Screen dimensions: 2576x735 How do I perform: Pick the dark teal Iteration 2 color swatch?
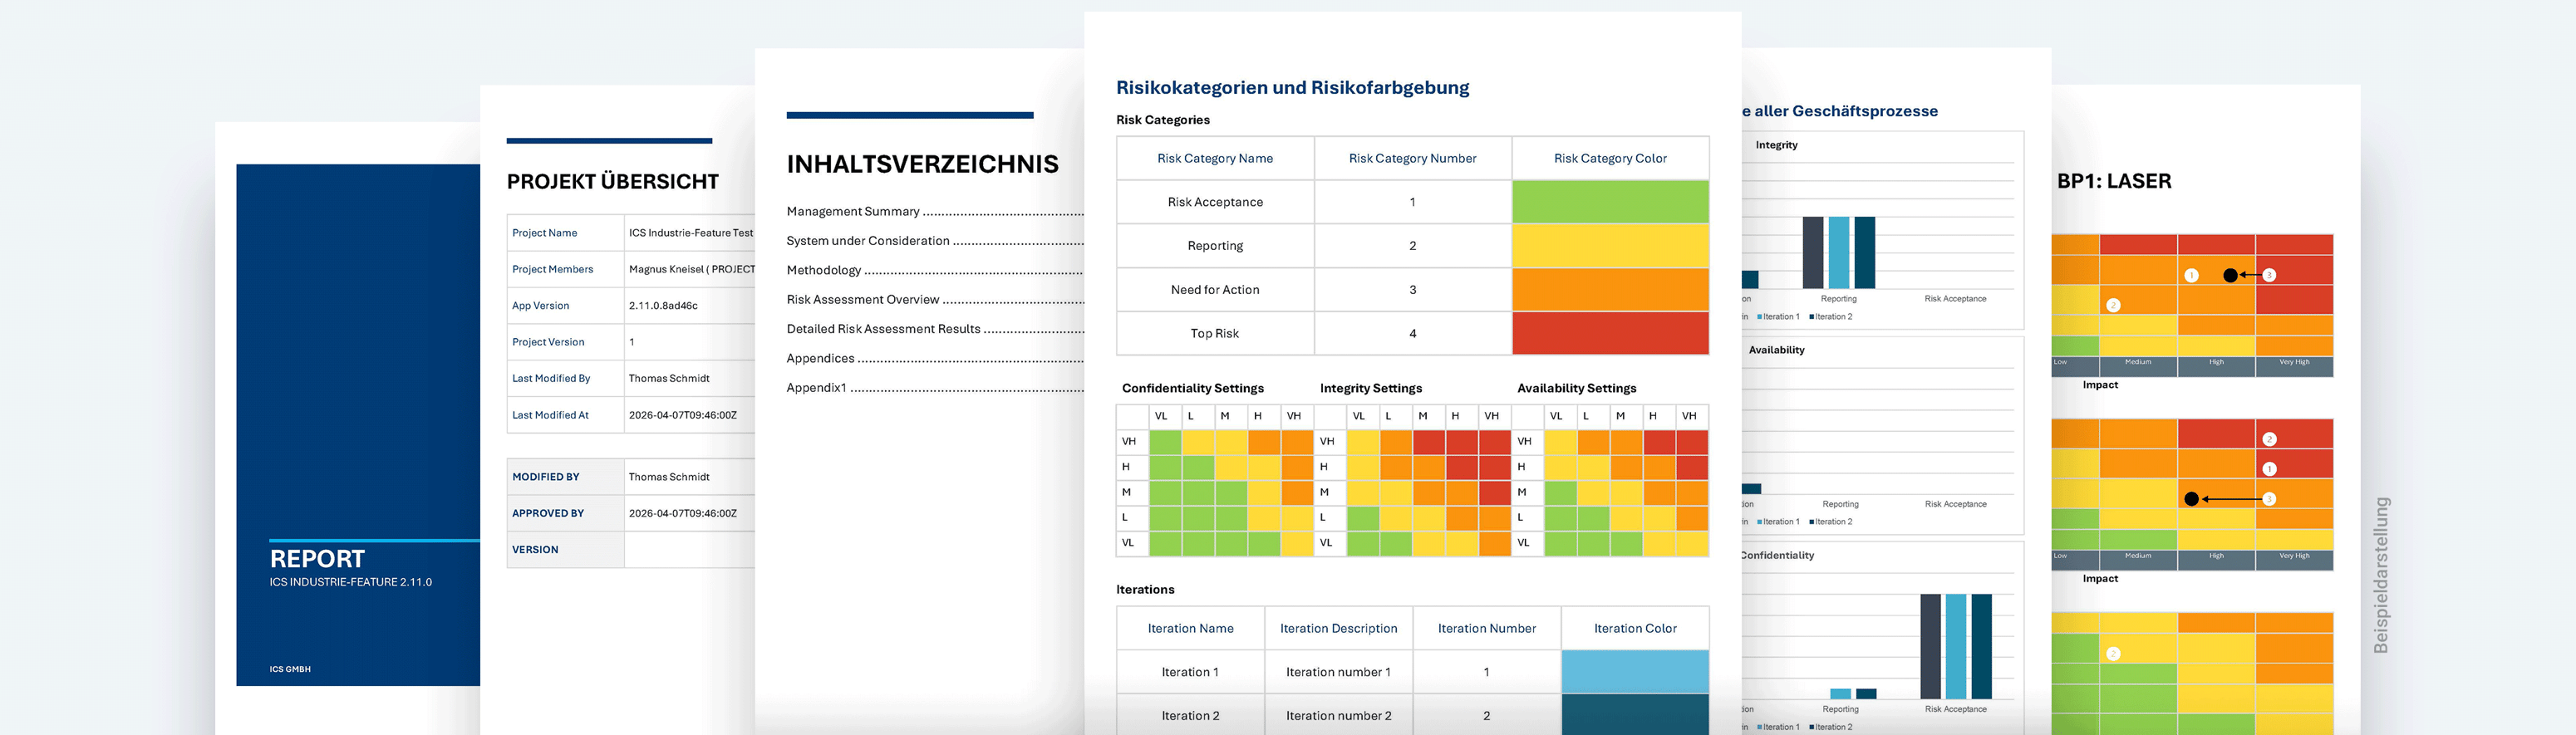(1635, 715)
